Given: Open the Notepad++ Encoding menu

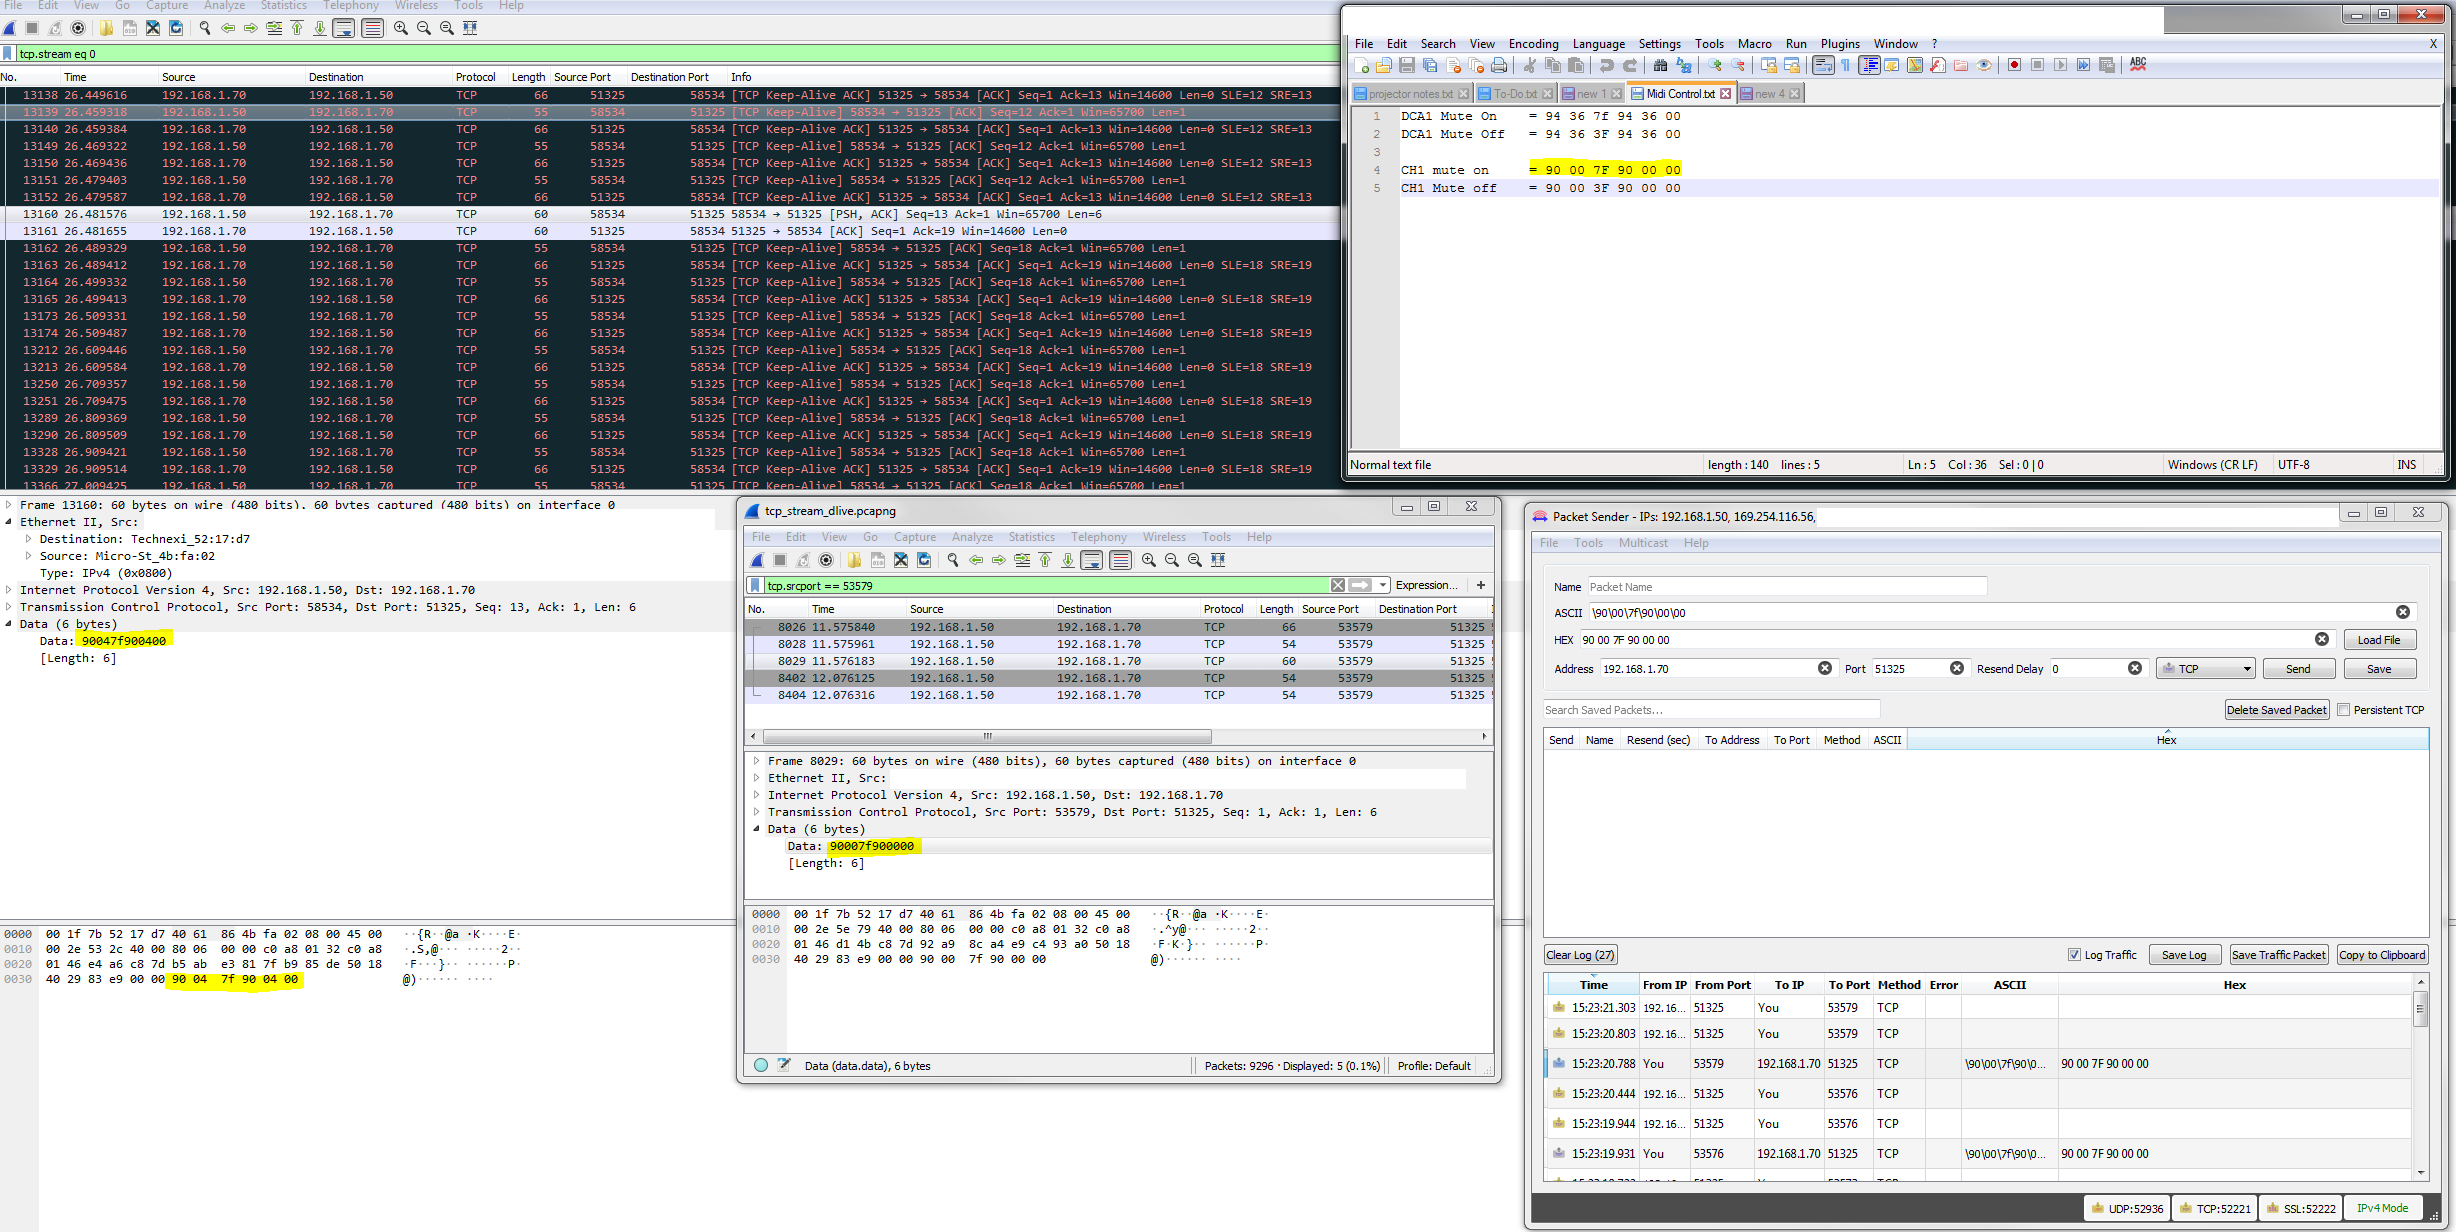Looking at the screenshot, I should click(1533, 44).
